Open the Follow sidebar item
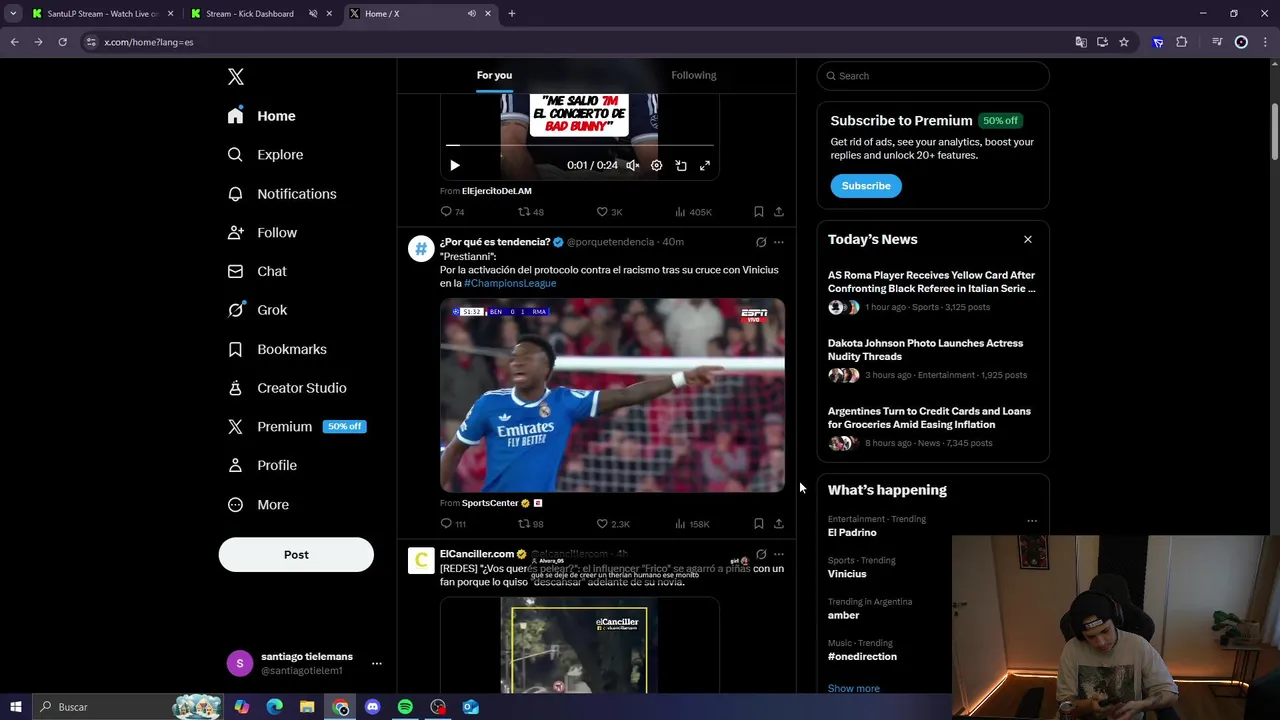 click(263, 232)
